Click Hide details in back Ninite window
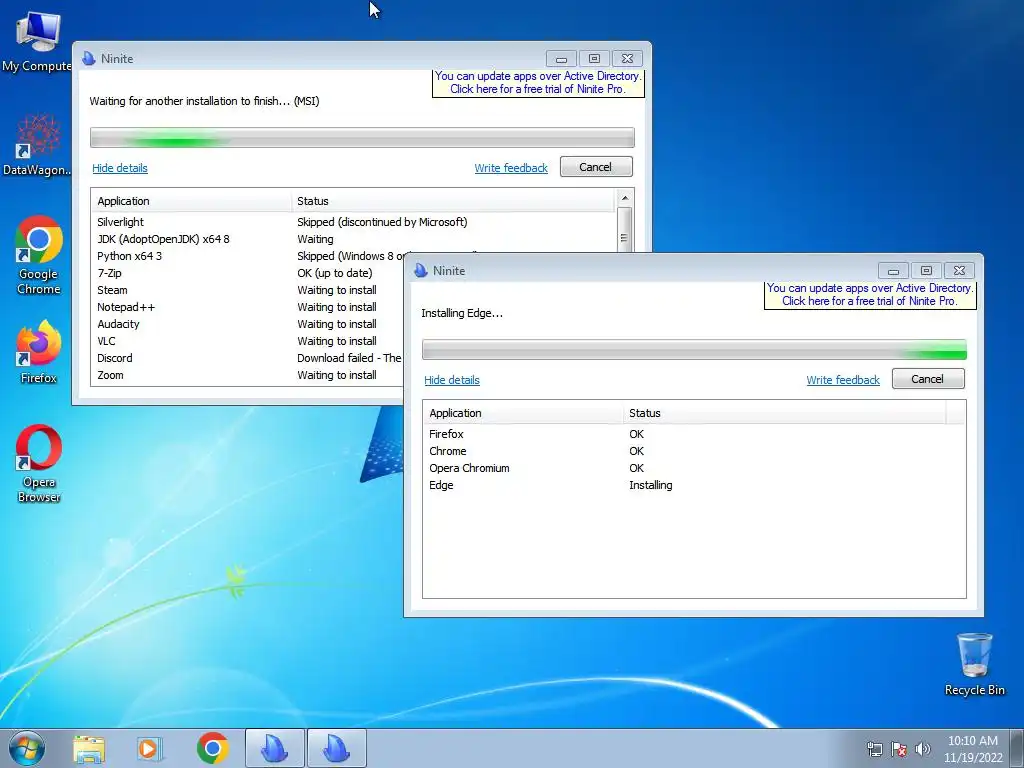This screenshot has width=1024, height=768. [x=120, y=168]
